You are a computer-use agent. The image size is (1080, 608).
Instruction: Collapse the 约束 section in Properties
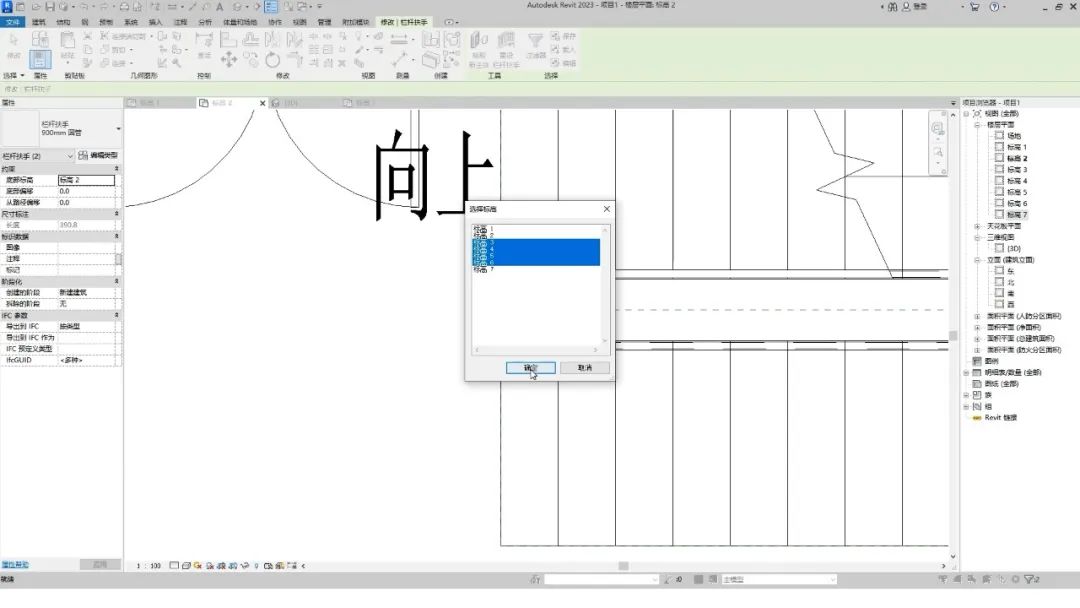116,169
